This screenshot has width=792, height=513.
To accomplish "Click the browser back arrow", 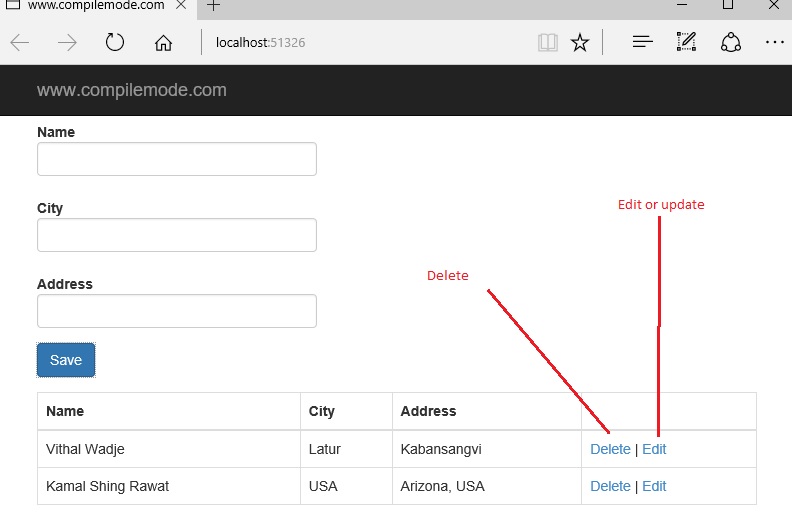I will click(x=20, y=43).
